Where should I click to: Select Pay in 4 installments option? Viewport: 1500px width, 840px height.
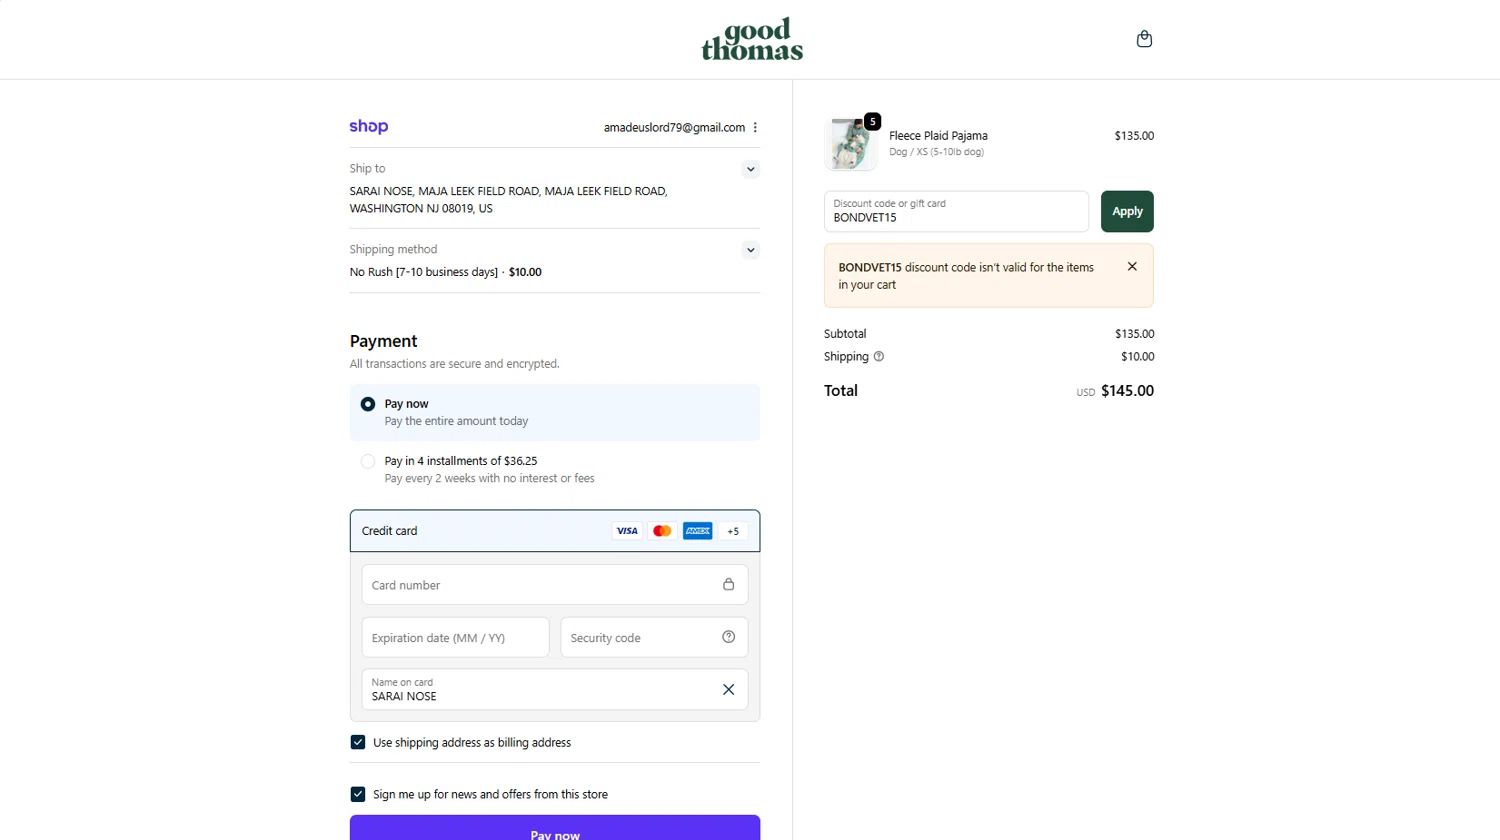point(368,461)
